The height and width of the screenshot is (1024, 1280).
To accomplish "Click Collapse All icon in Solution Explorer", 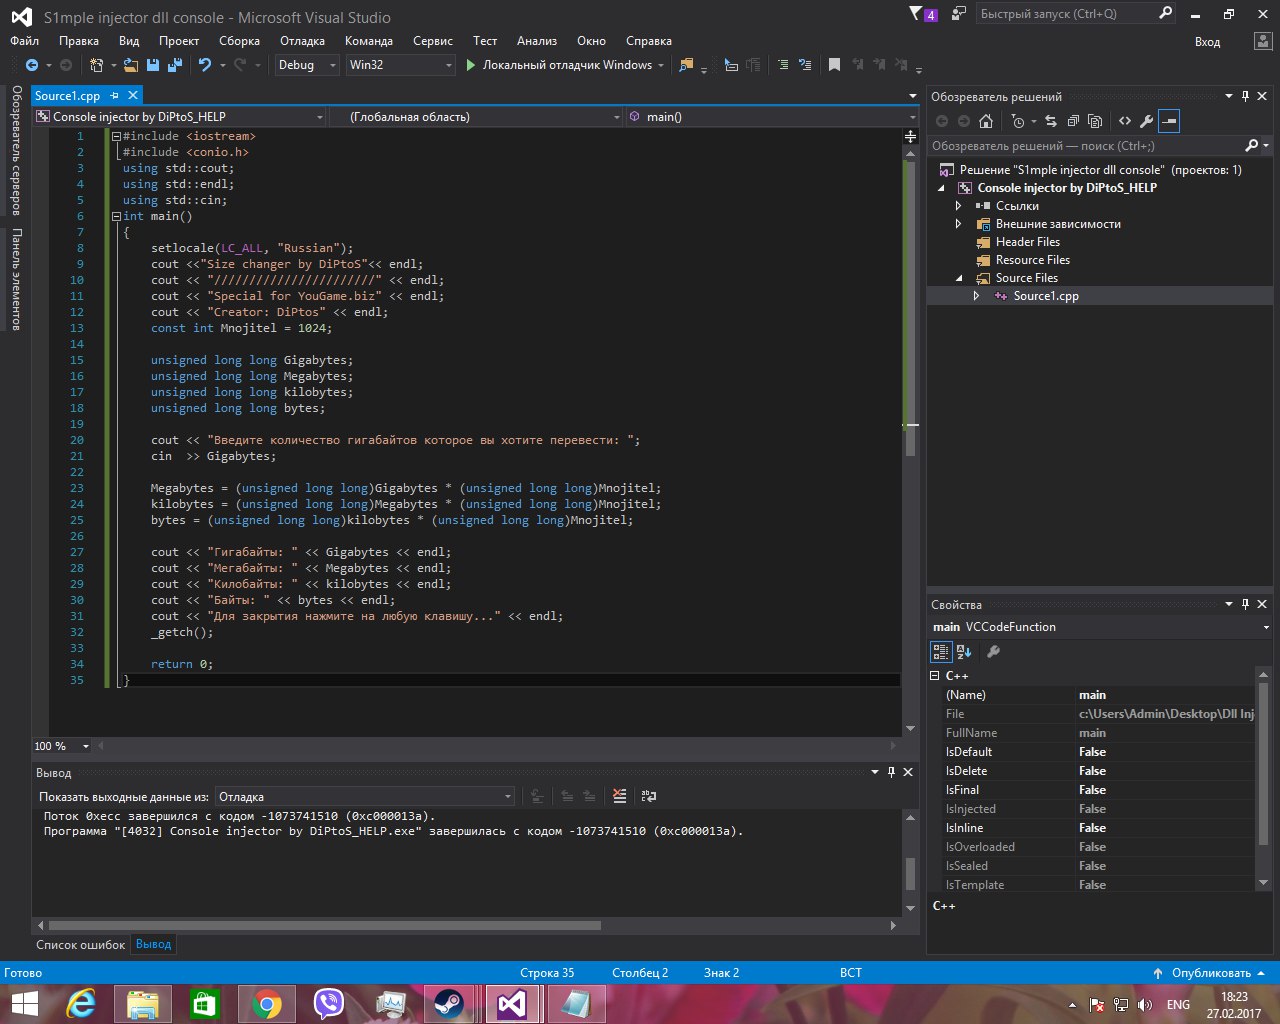I will tap(1073, 121).
